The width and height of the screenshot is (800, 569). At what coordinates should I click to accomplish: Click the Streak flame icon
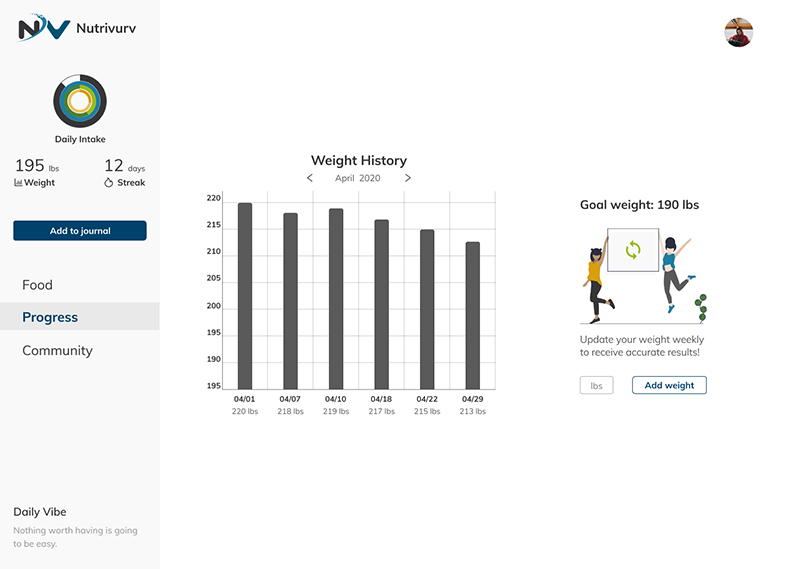coord(108,182)
